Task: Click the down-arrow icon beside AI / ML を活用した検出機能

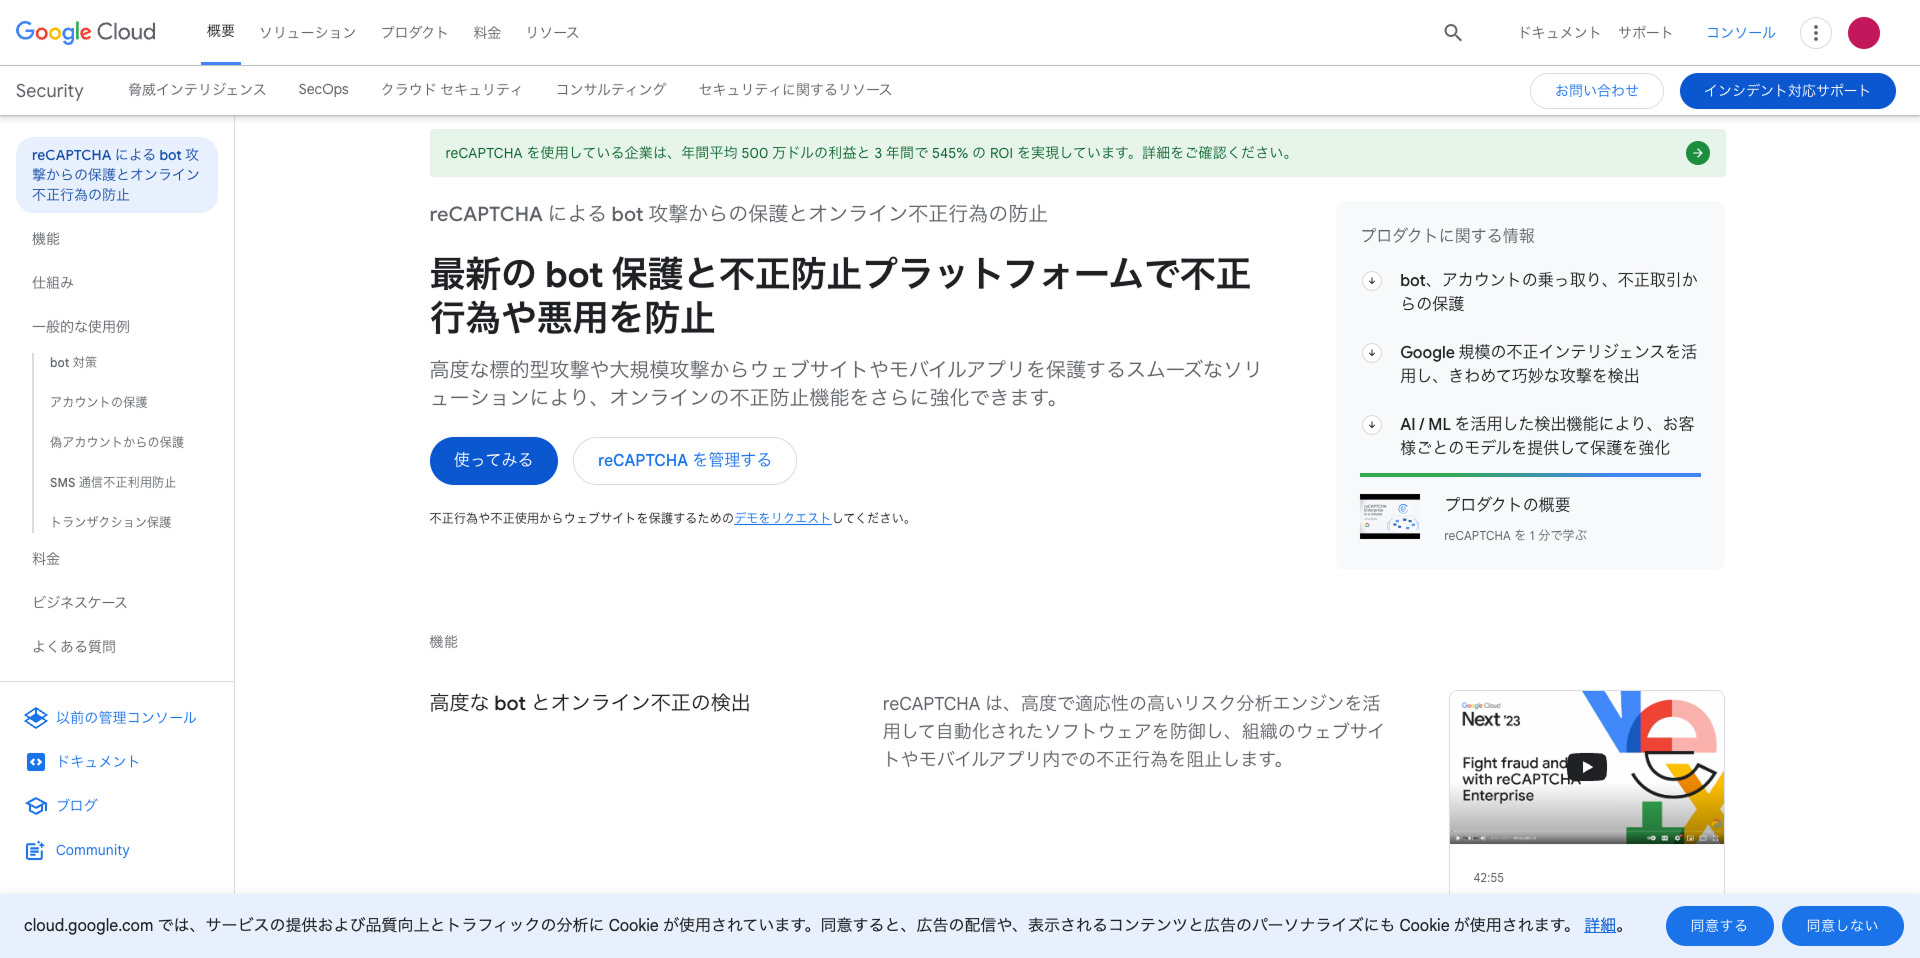Action: click(x=1372, y=425)
